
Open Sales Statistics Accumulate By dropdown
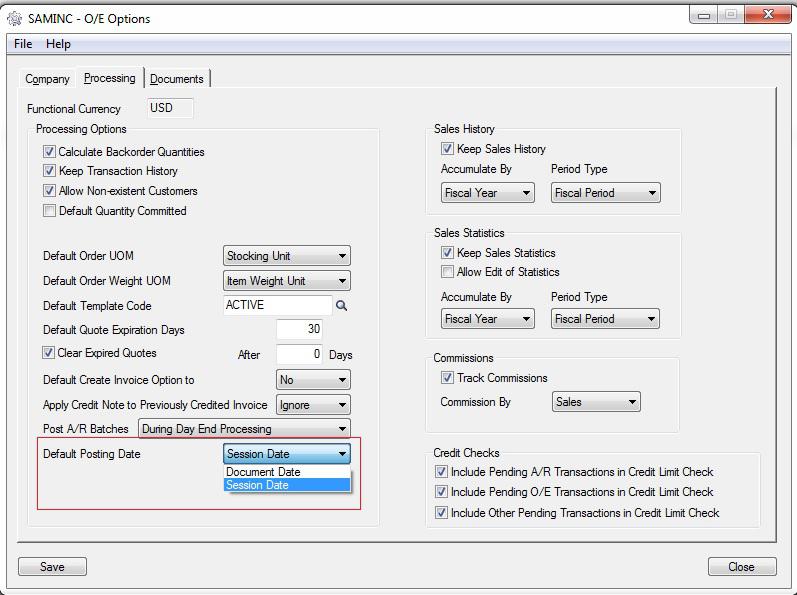point(487,319)
